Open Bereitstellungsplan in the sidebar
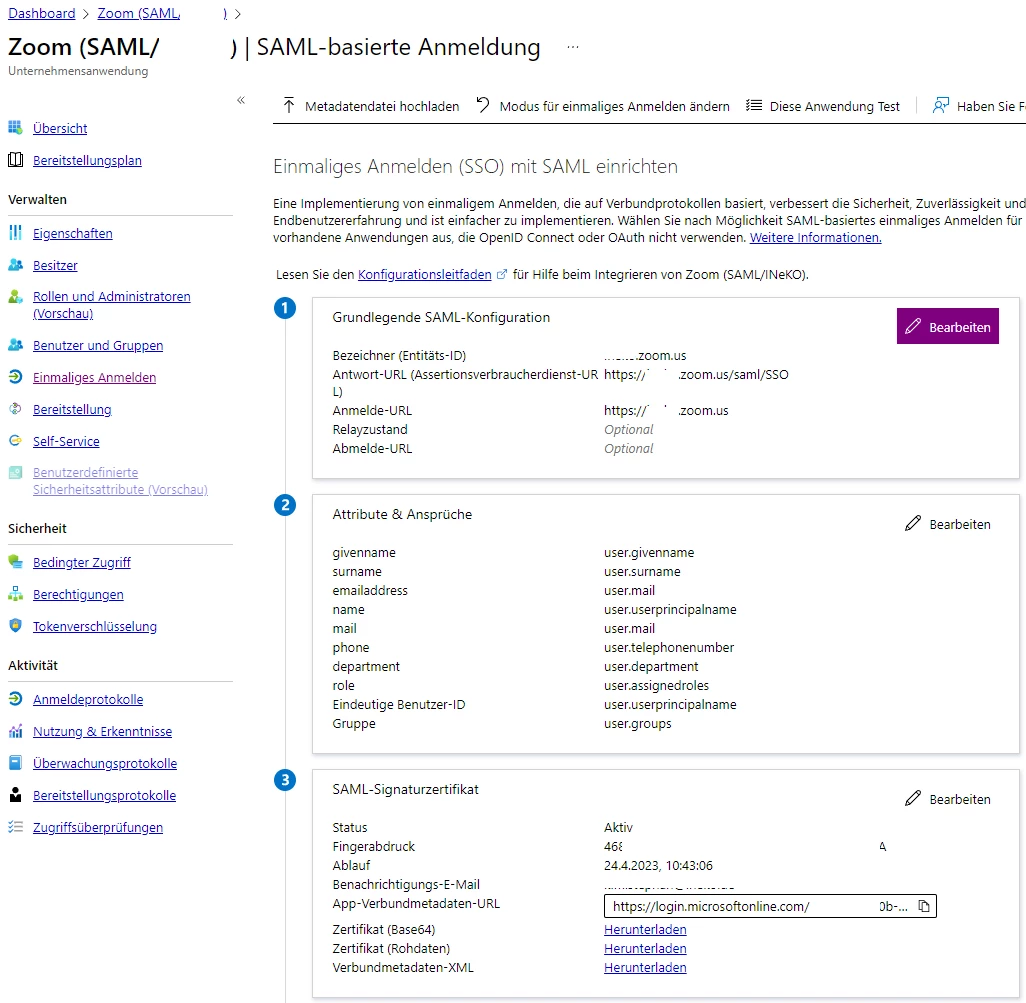Screen dimensions: 1026x1003 click(x=87, y=160)
